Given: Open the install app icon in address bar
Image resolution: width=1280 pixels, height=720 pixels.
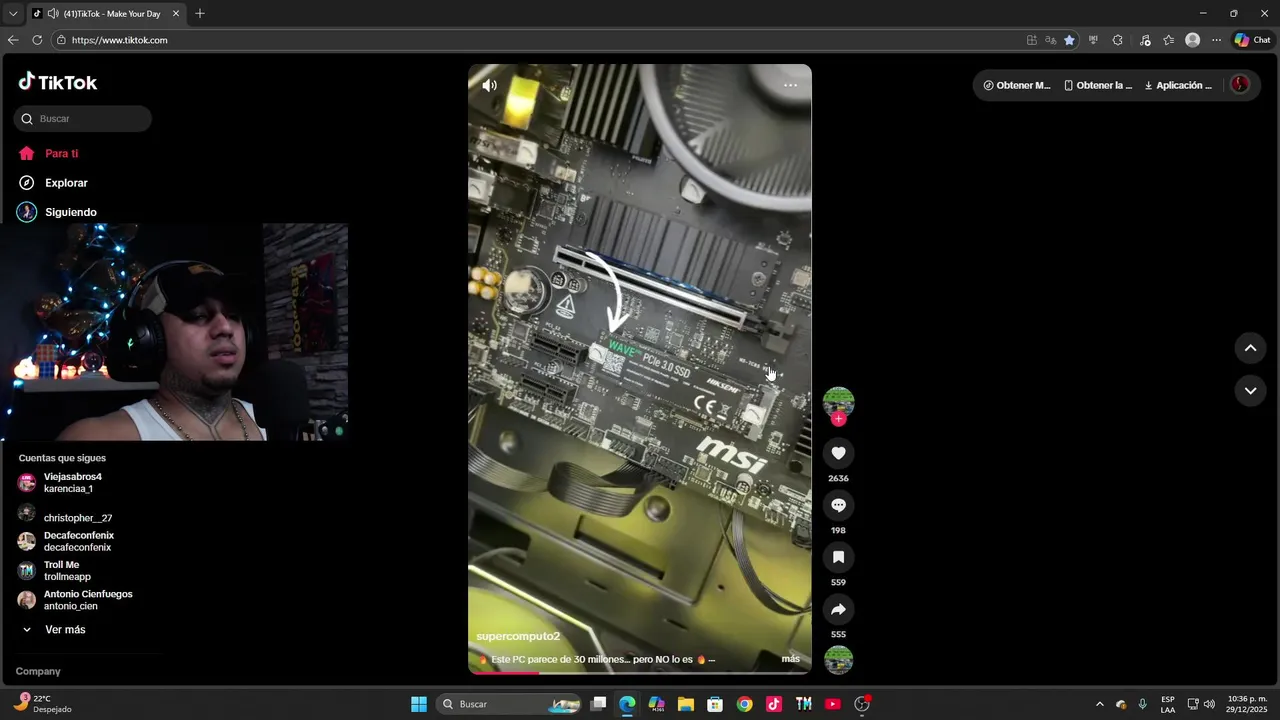Looking at the screenshot, I should (x=1032, y=40).
